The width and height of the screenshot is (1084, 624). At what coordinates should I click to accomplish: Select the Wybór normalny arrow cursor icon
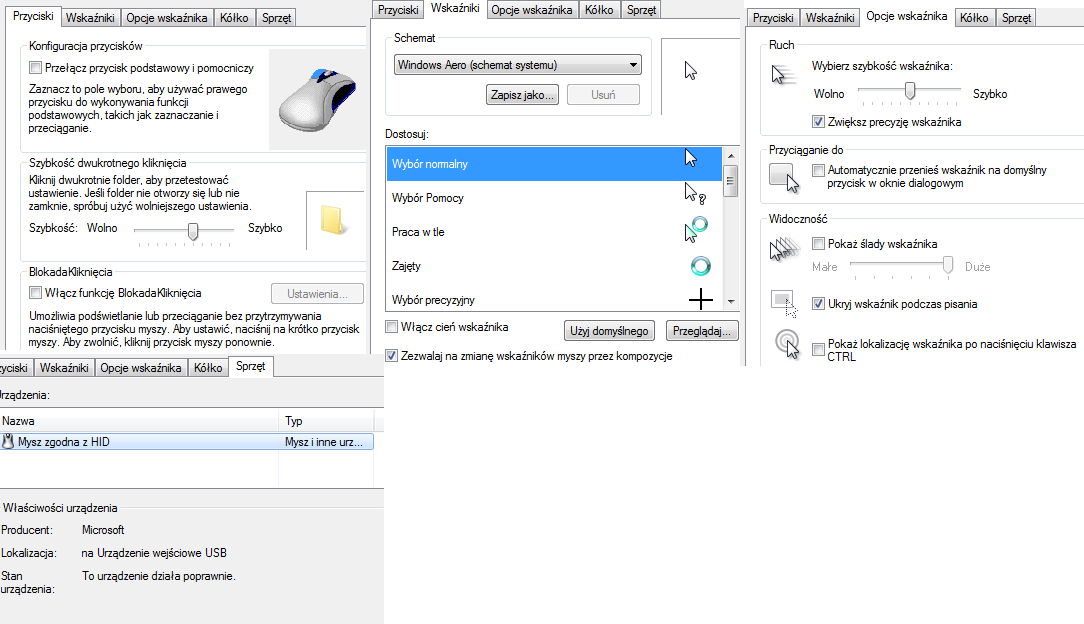coord(691,158)
